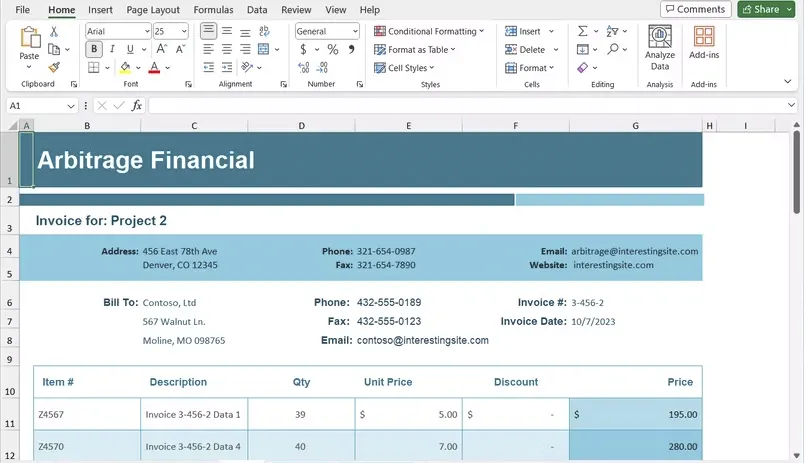Switch to the Page Layout tab
Screen dimensions: 804x463
(x=153, y=9)
